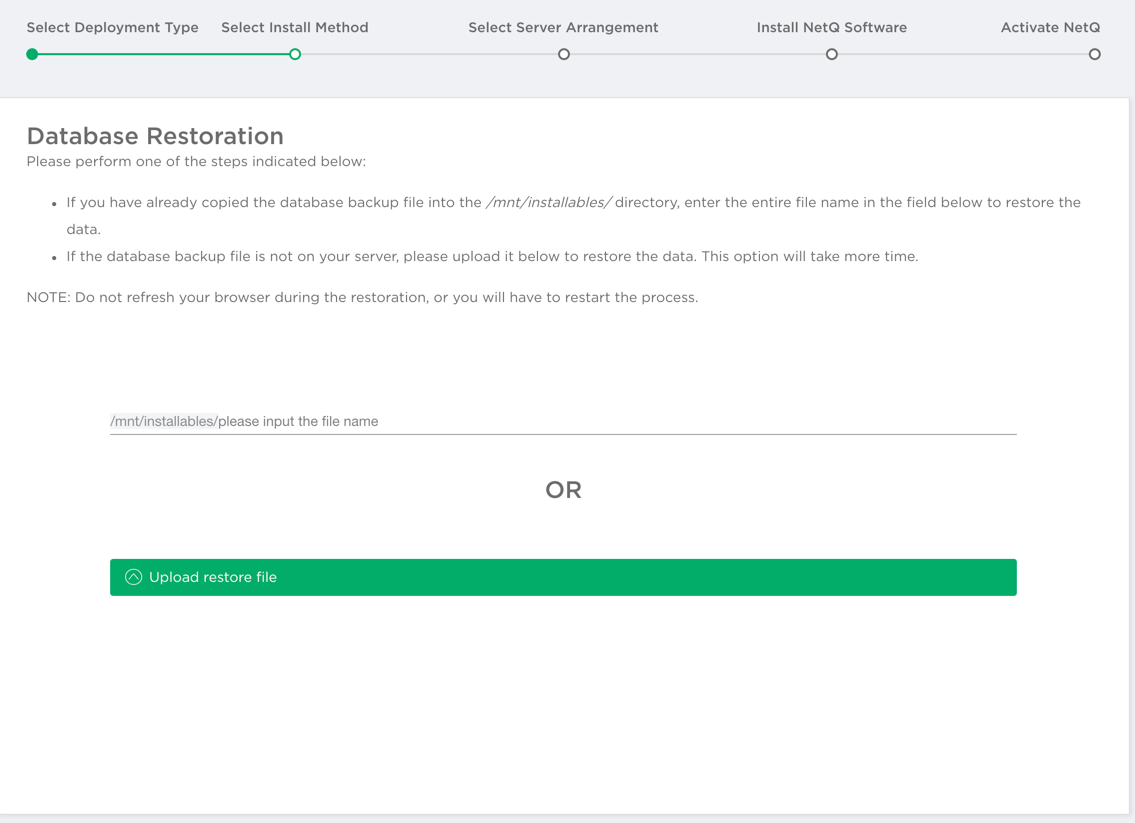Click the gray progress line after Select Install Method
The height and width of the screenshot is (823, 1135).
pyautogui.click(x=430, y=54)
